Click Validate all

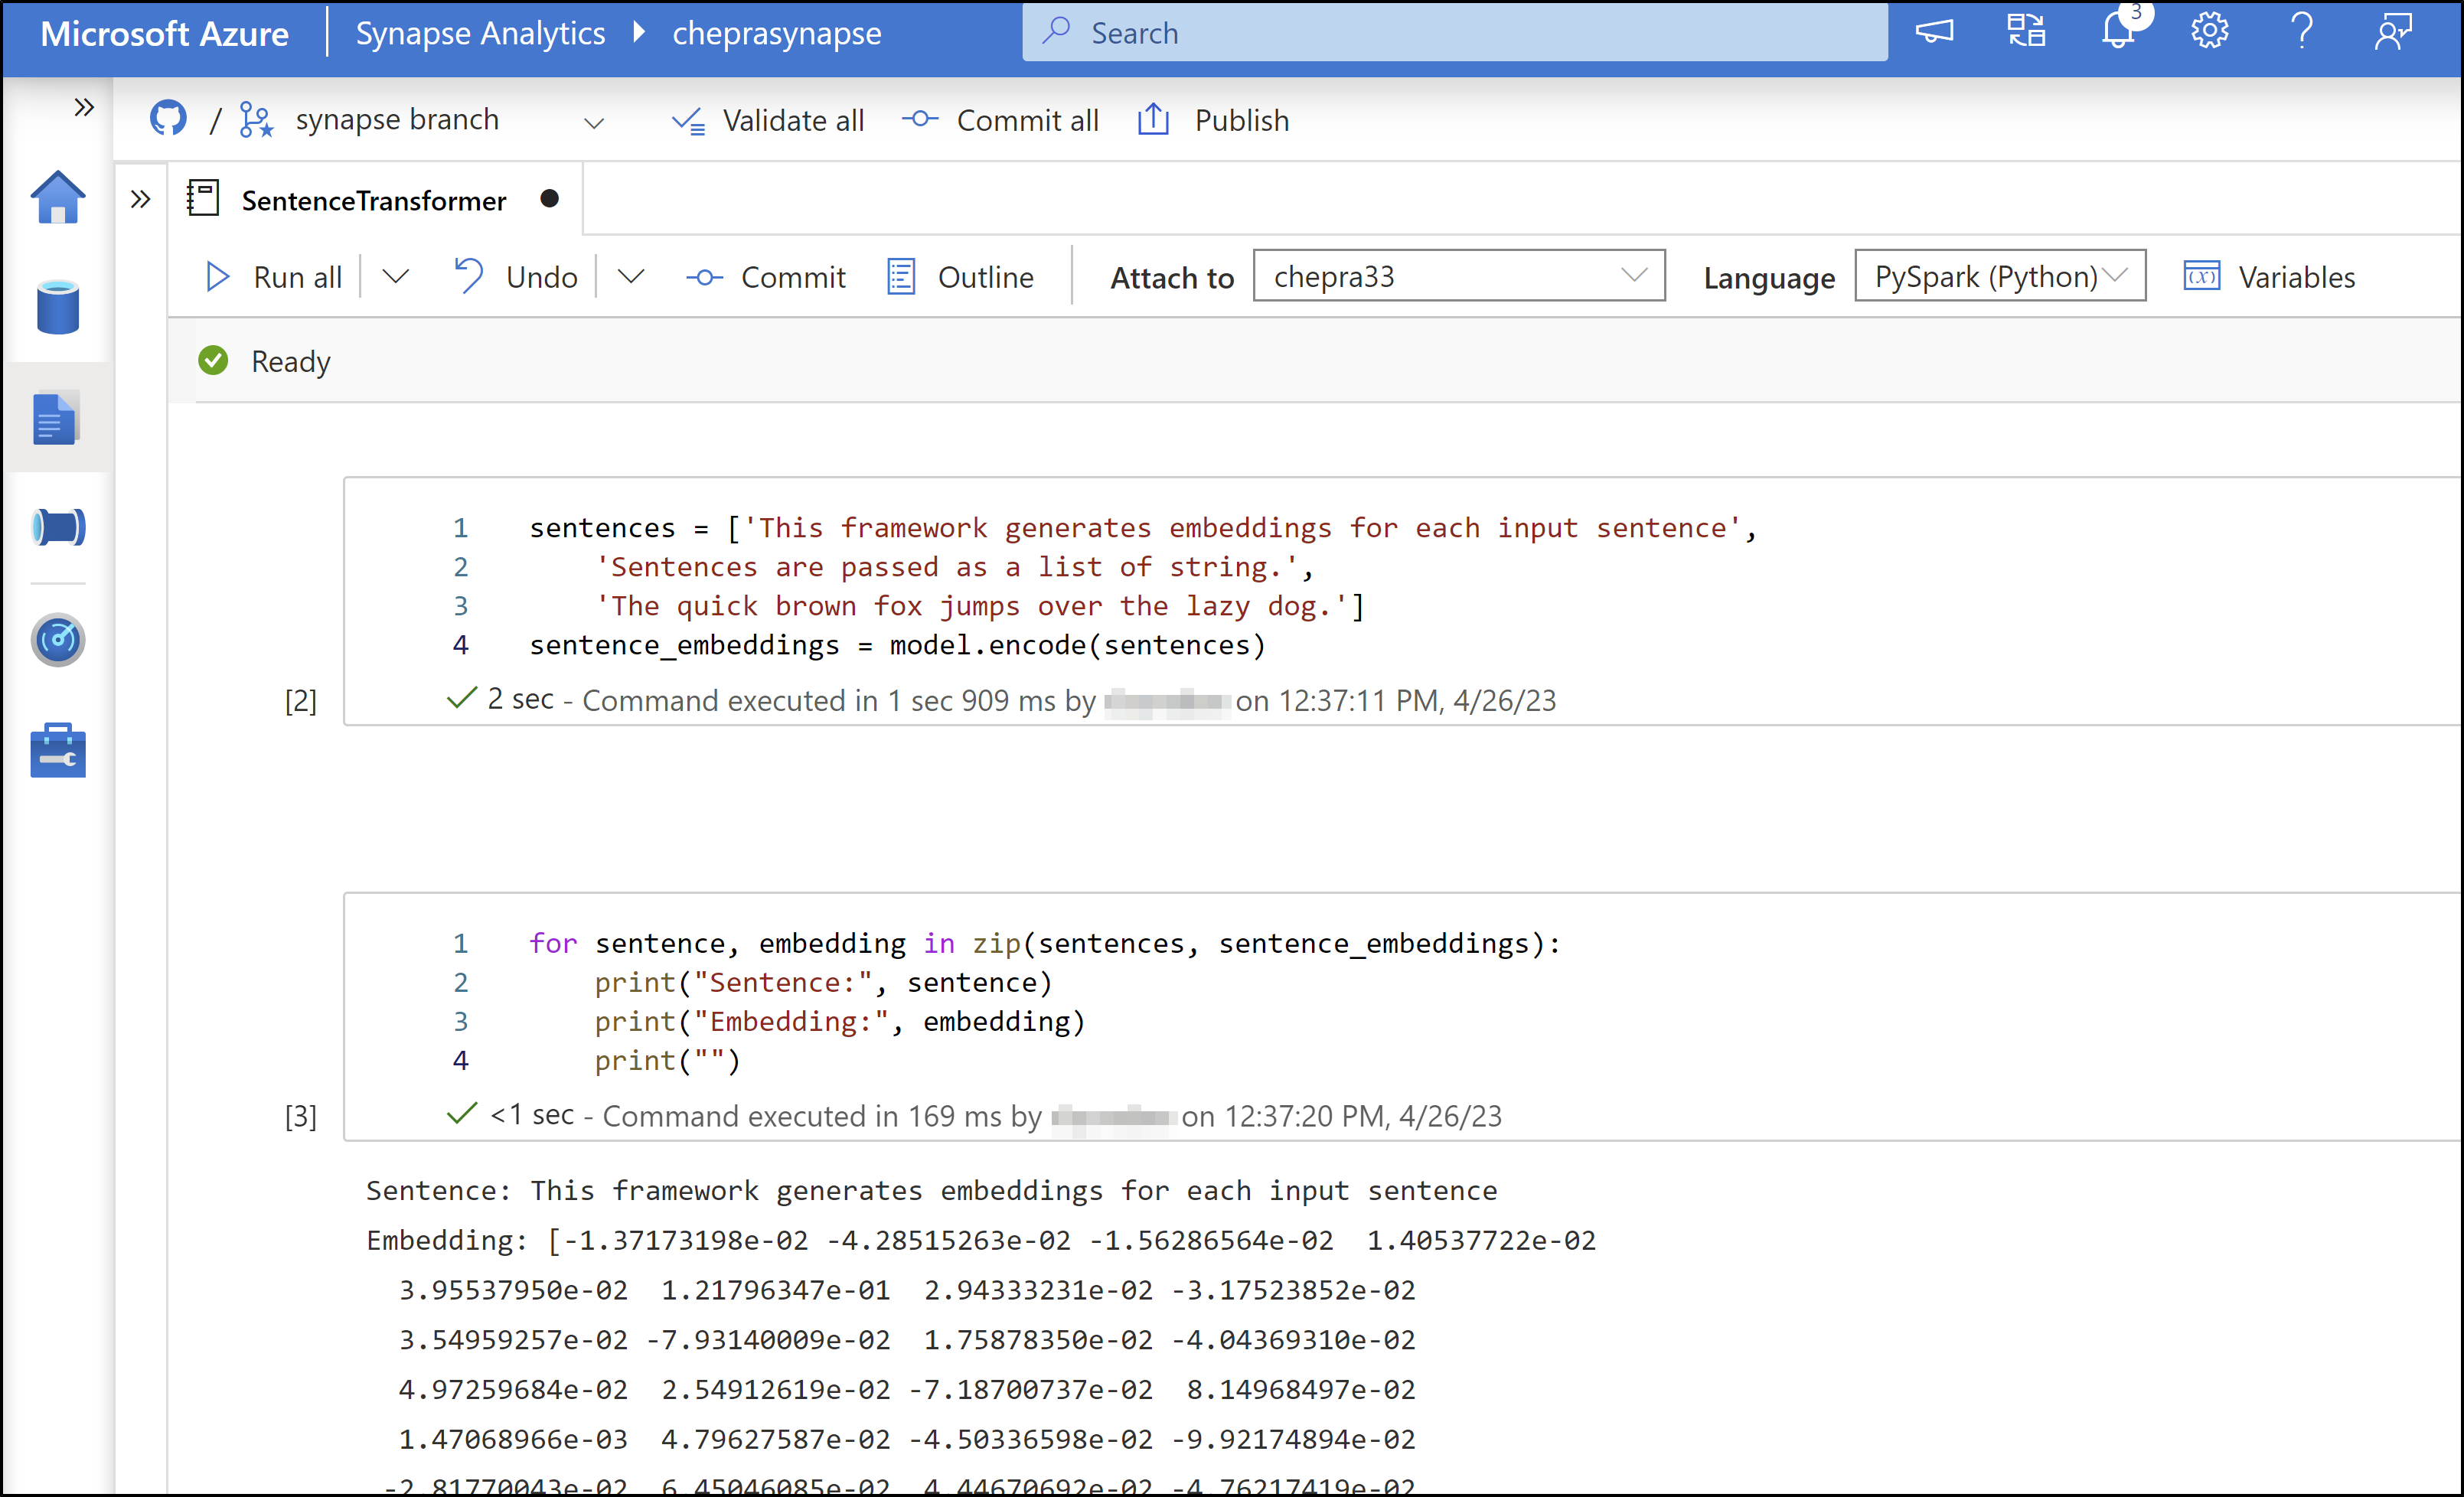pos(768,121)
